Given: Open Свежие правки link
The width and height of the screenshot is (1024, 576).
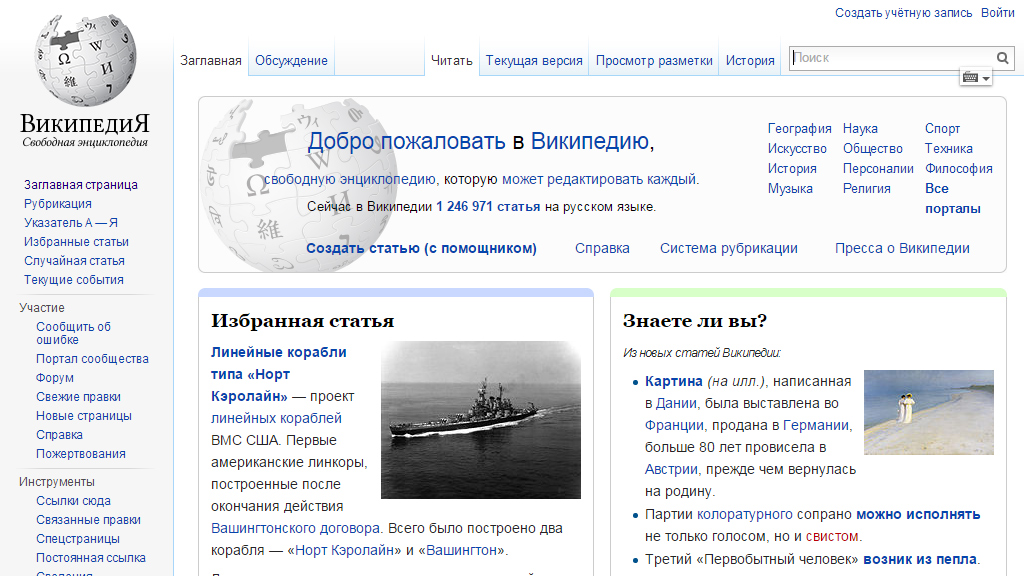Looking at the screenshot, I should [78, 396].
